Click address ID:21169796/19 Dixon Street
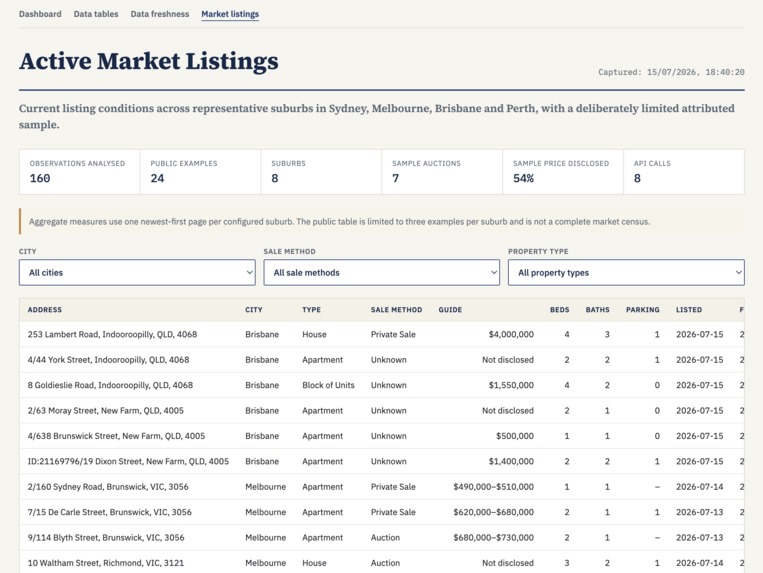 128,461
